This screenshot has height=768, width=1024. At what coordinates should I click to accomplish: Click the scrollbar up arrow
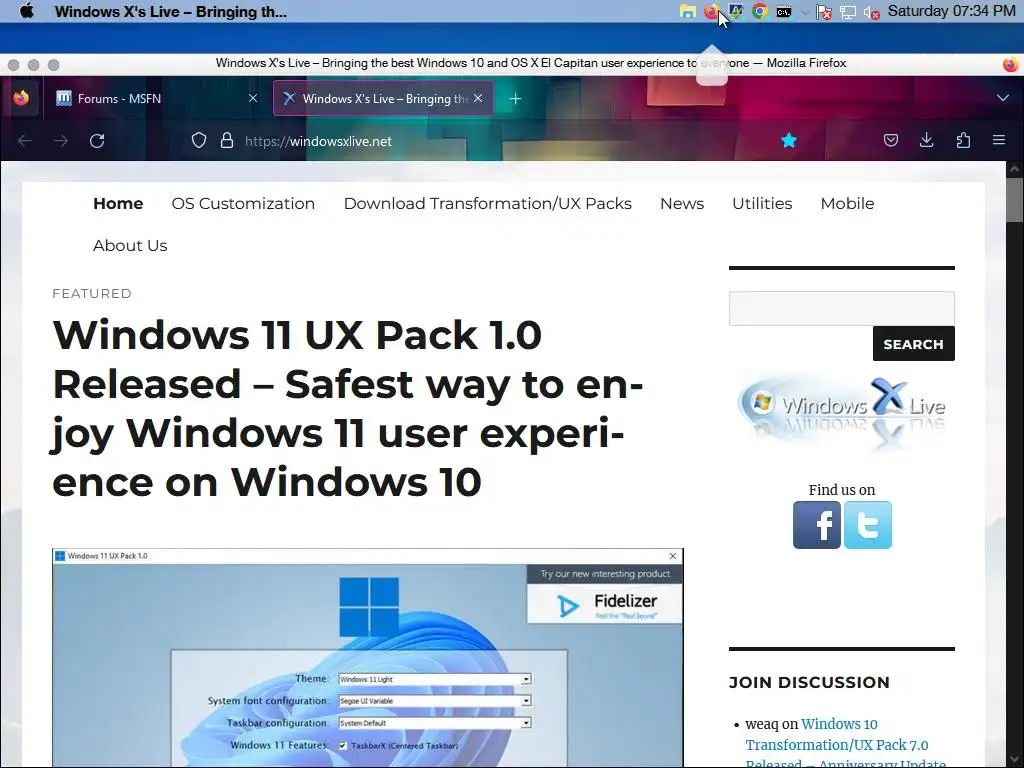click(1014, 169)
